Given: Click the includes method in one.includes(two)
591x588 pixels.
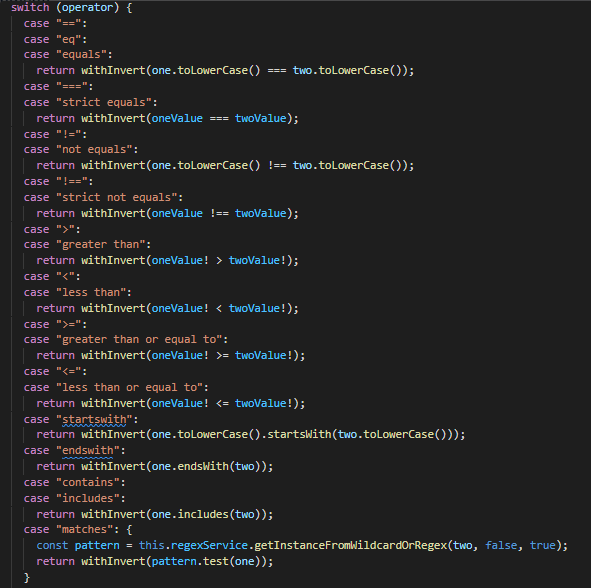Looking at the screenshot, I should pyautogui.click(x=203, y=514).
